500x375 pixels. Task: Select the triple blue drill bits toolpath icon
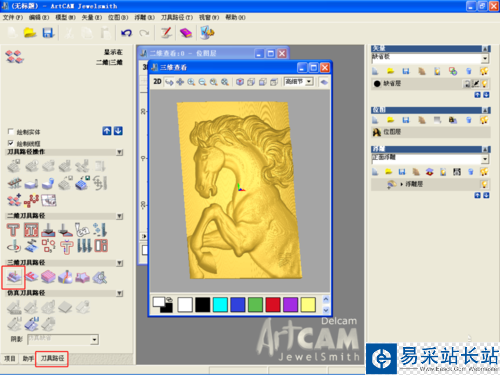tap(84, 246)
